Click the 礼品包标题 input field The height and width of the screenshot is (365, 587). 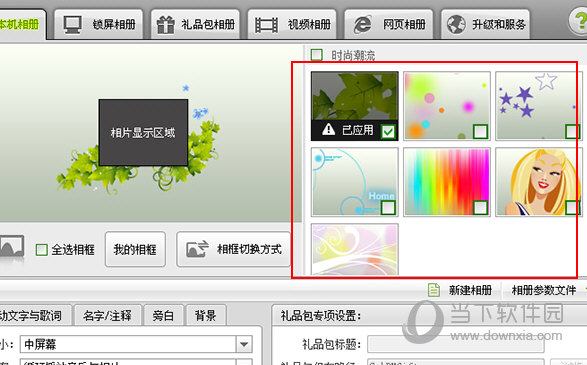(x=456, y=344)
